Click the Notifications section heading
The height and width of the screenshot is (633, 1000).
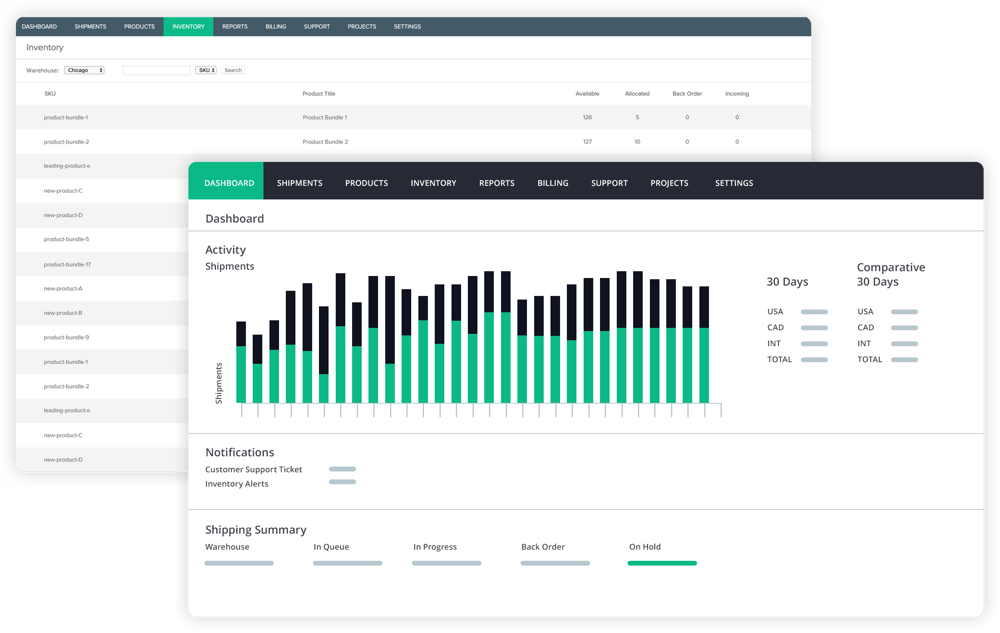pyautogui.click(x=239, y=452)
